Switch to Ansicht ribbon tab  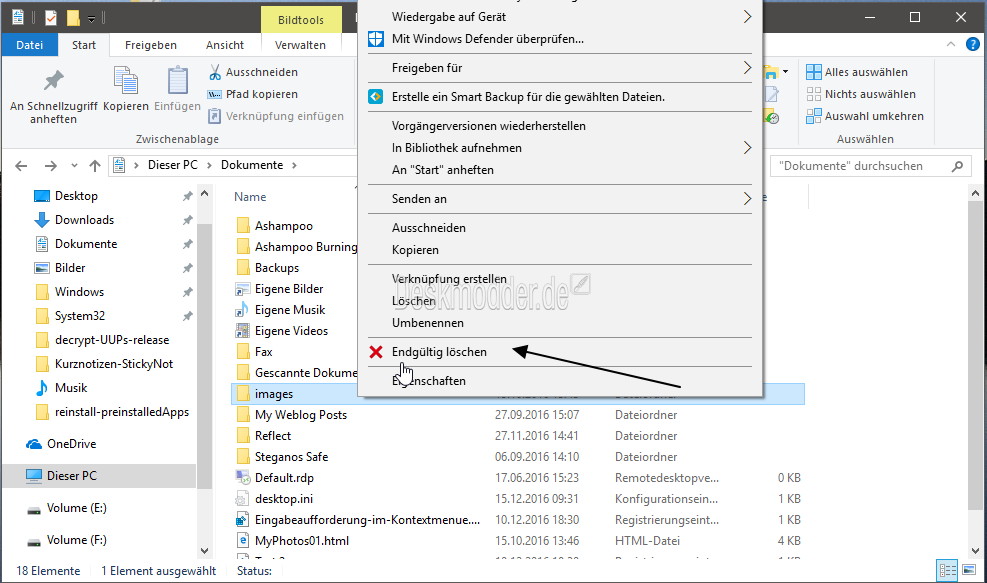(225, 45)
